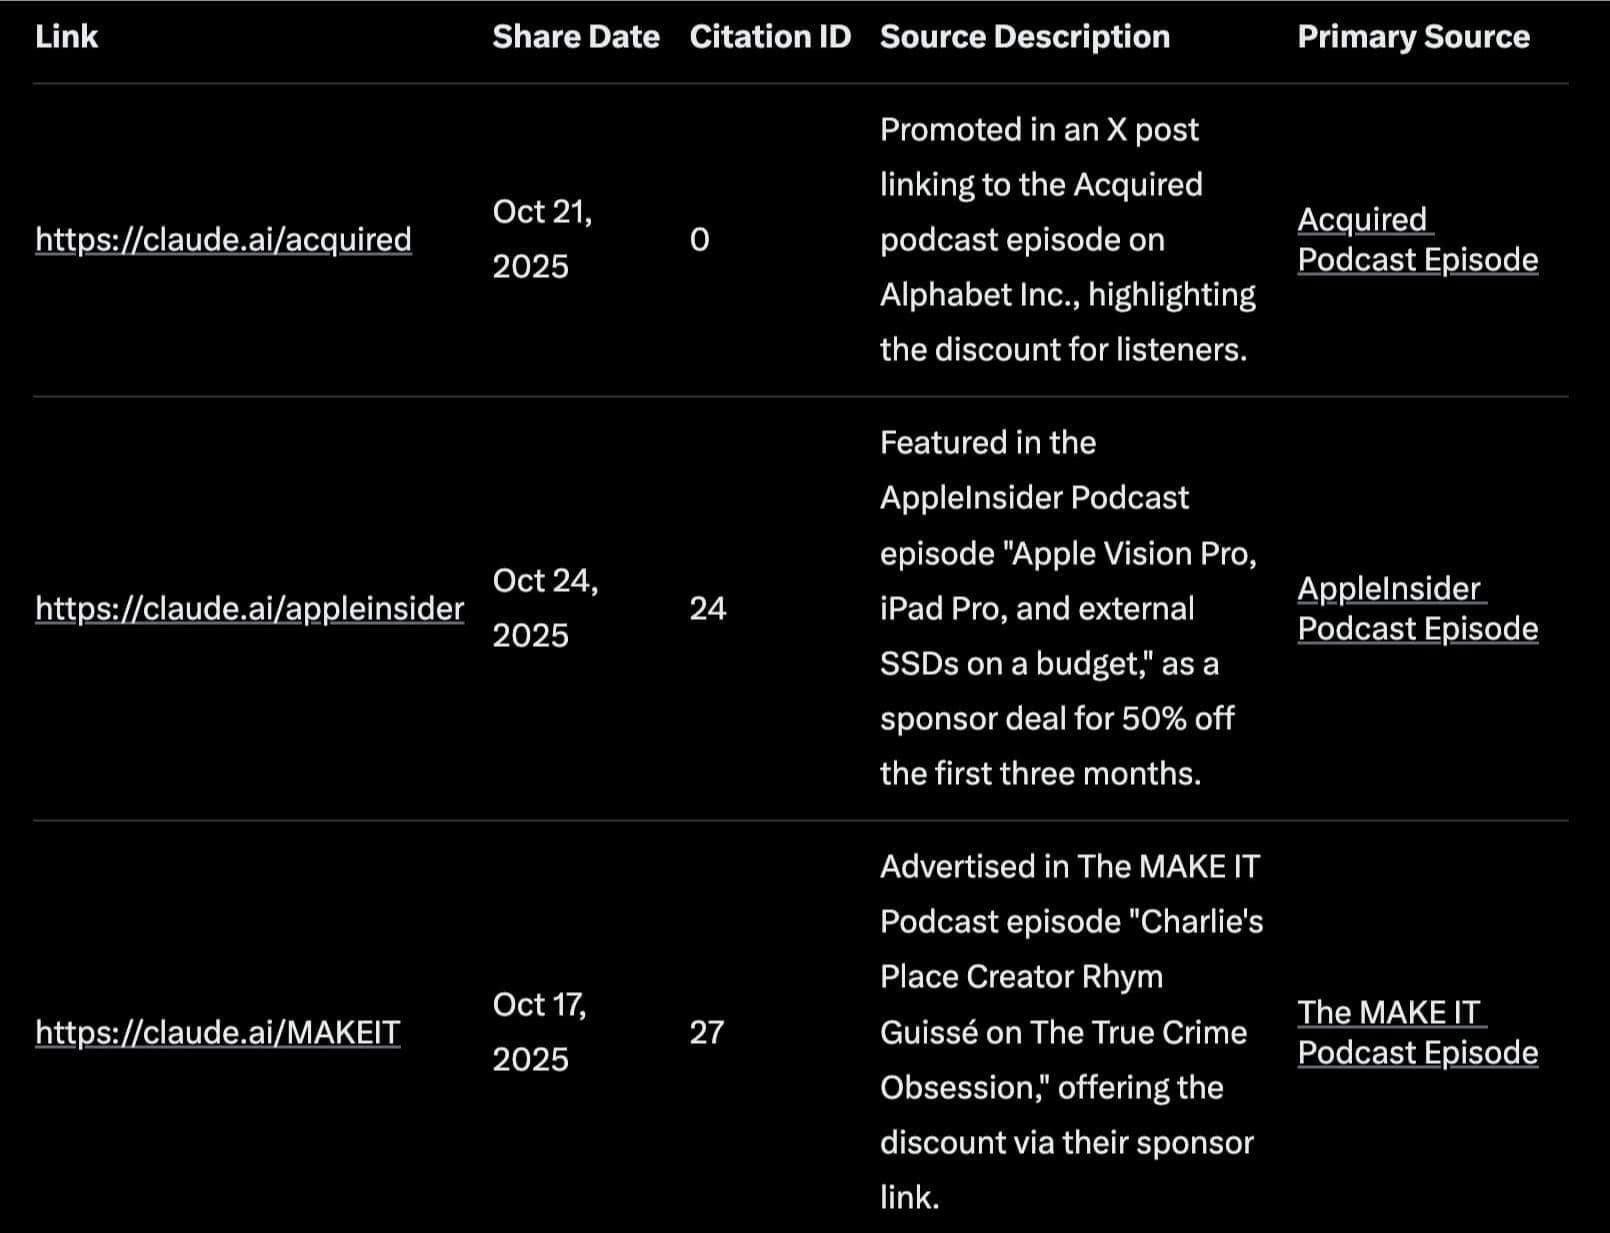Open the claude.ai/MAKEIT link
Image resolution: width=1610 pixels, height=1233 pixels.
pyautogui.click(x=217, y=1033)
